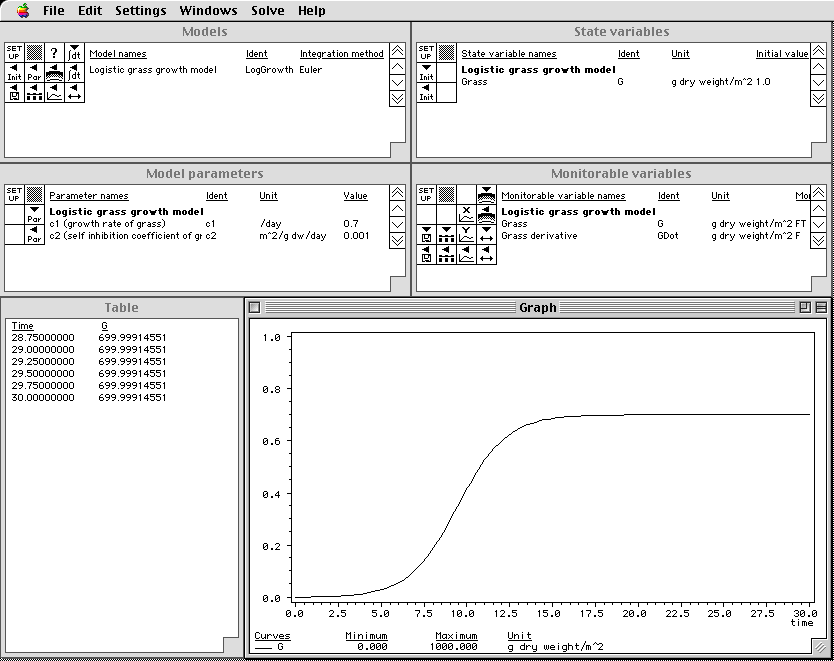Step the Models list down one line
Viewport: 834px width, 661px height.
[x=397, y=82]
